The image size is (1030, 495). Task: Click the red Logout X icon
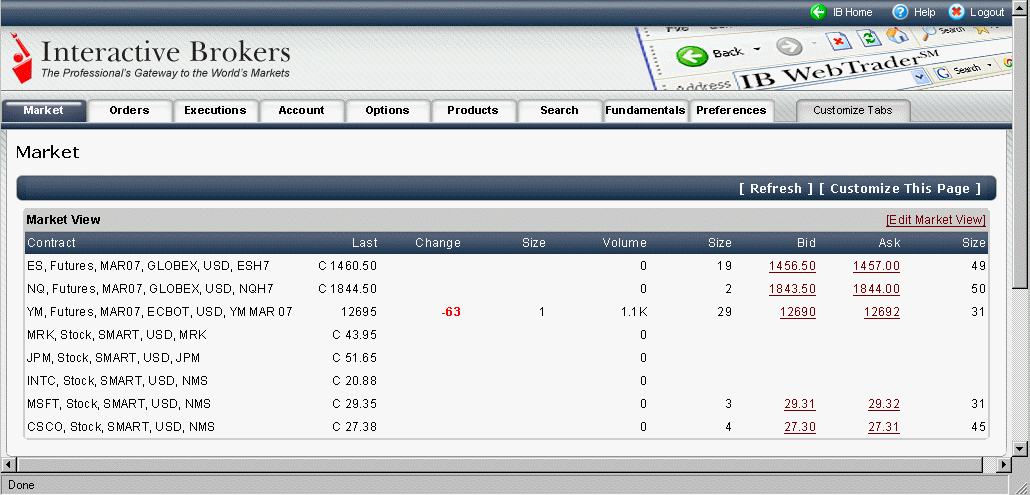click(x=956, y=12)
